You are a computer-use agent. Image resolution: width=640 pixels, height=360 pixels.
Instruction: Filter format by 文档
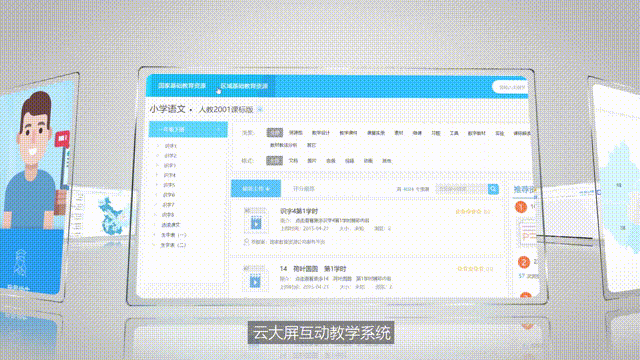tap(293, 161)
